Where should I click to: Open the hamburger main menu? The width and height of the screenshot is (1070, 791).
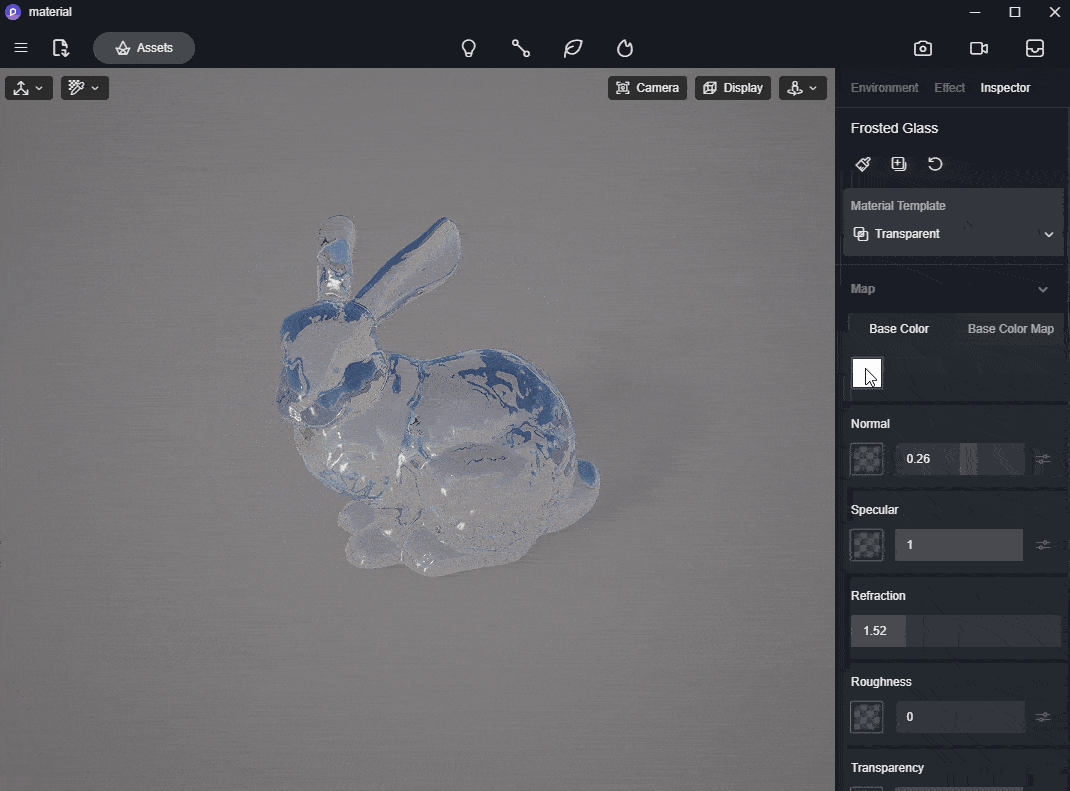20,48
